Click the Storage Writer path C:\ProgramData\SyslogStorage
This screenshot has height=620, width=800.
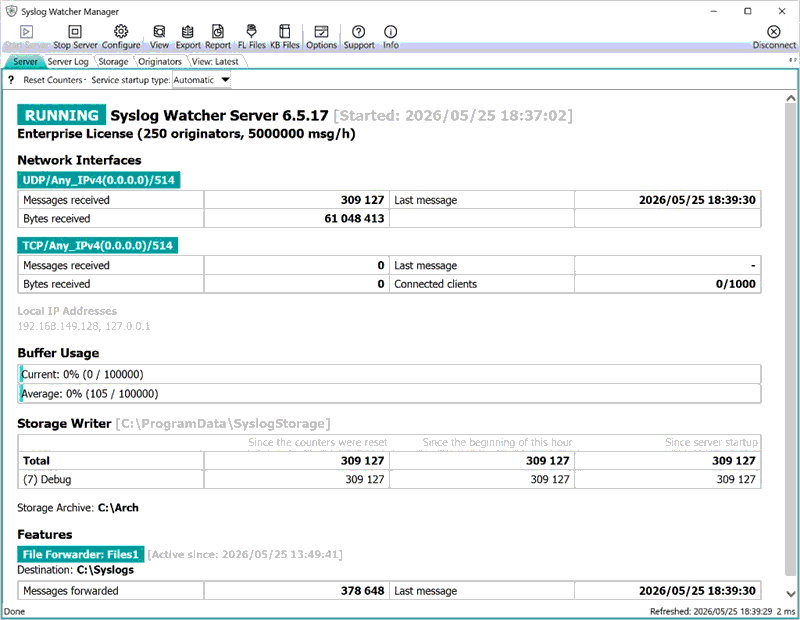[x=223, y=424]
